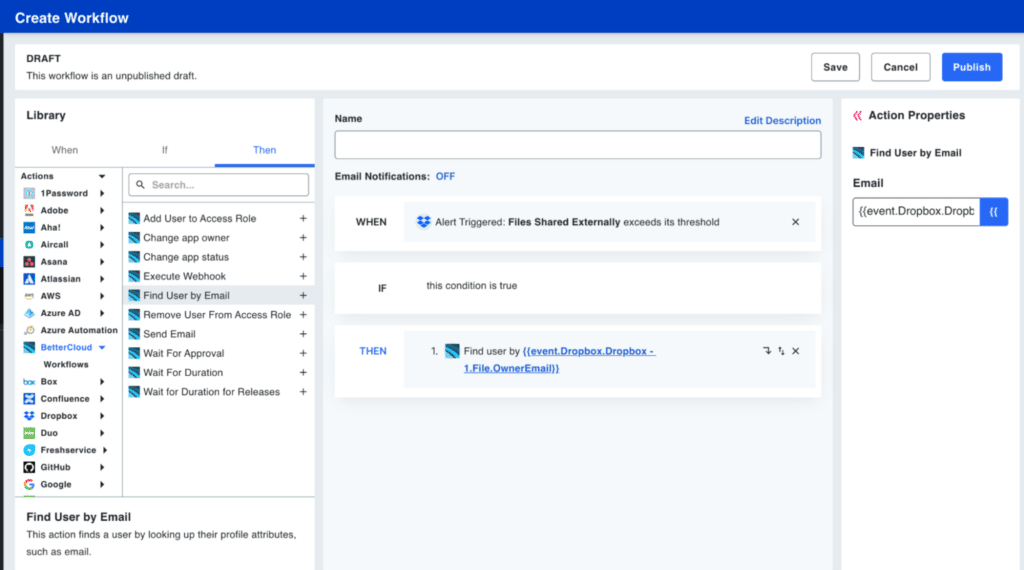The image size is (1024, 570).
Task: Focus the workflow Name input field
Action: point(578,145)
